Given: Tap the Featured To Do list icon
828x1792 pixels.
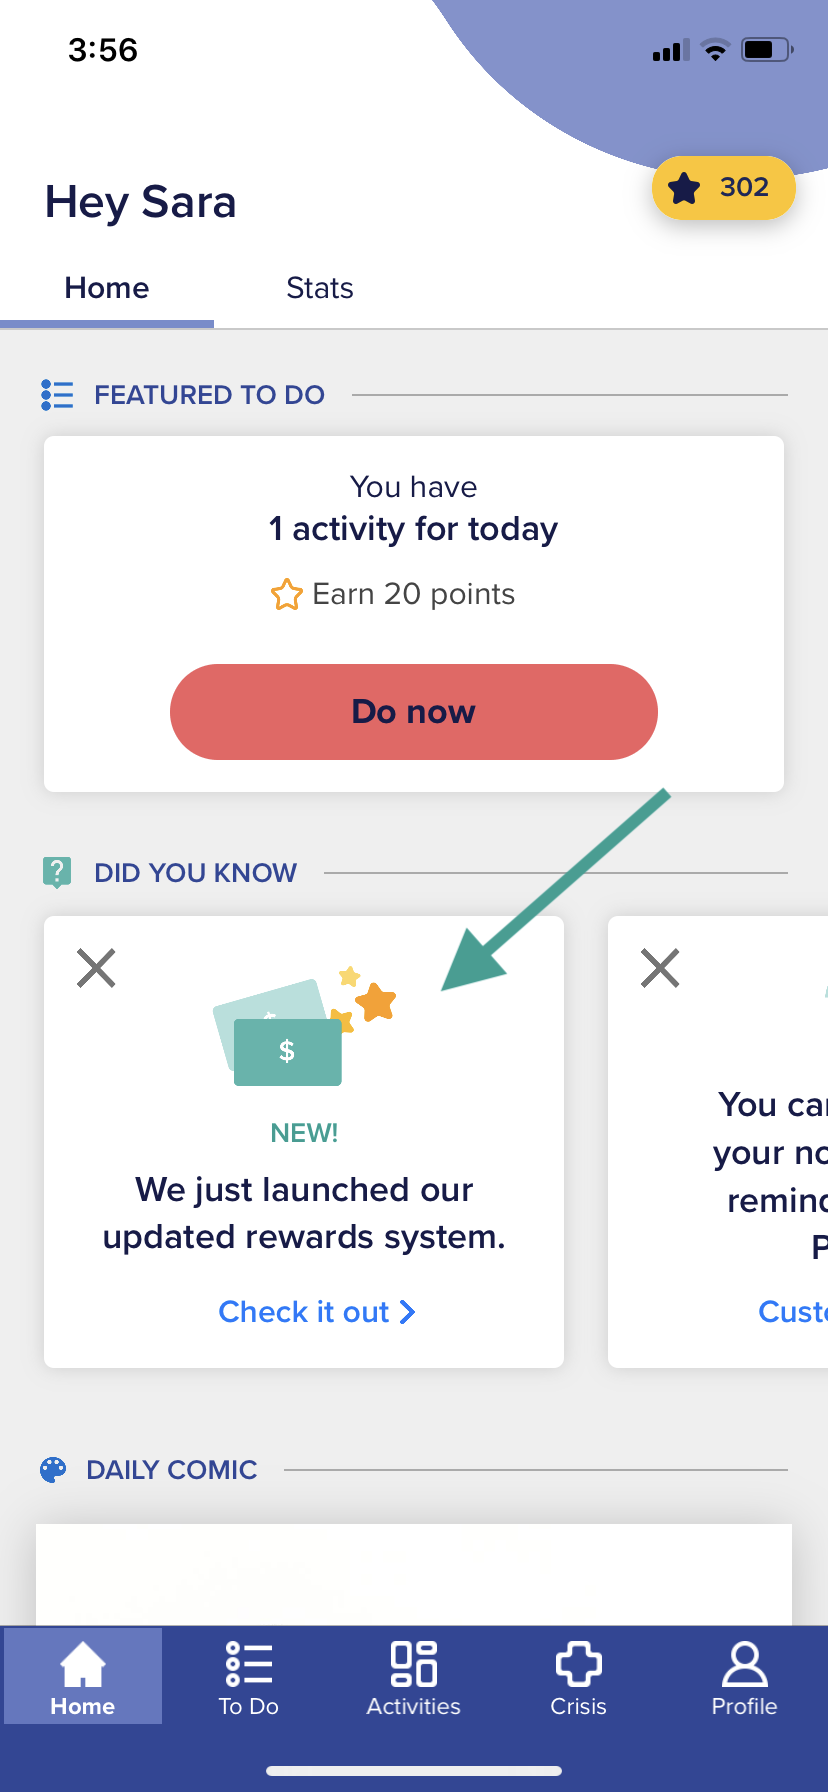Looking at the screenshot, I should (x=57, y=395).
